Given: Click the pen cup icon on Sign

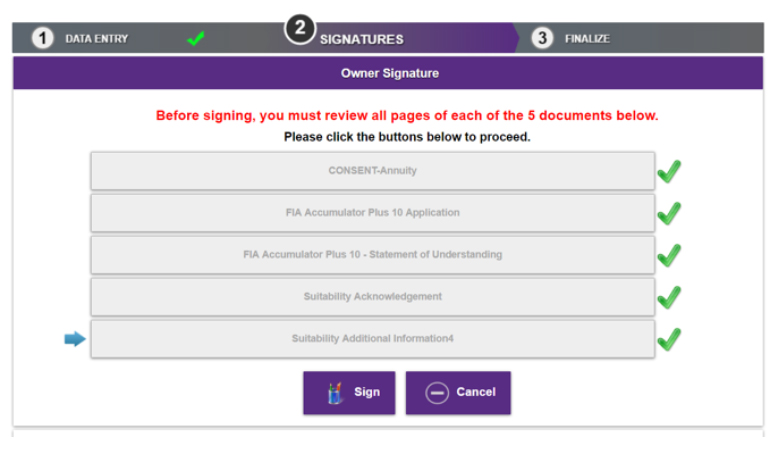Looking at the screenshot, I should [335, 393].
